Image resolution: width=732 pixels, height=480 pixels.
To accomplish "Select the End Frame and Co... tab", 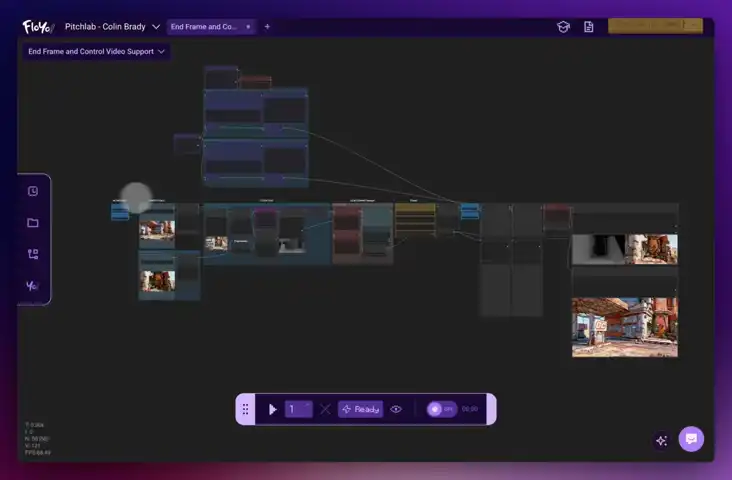I will pos(203,27).
